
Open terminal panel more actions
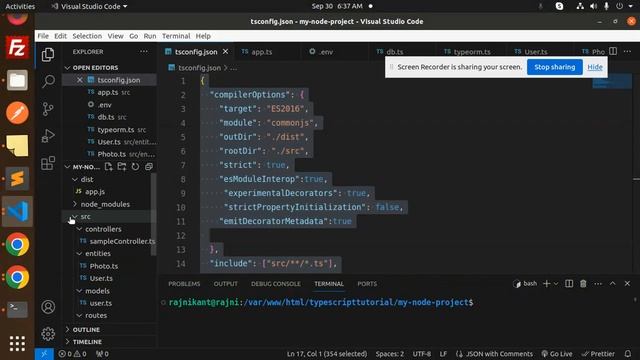point(598,284)
